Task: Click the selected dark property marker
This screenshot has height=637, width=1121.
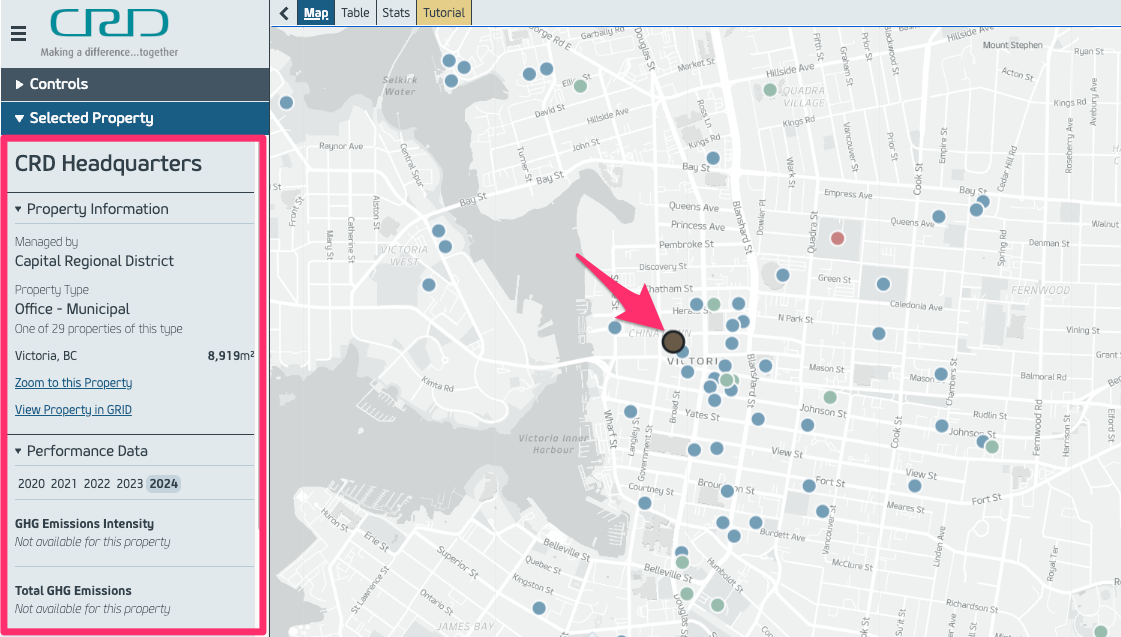Action: 673,341
